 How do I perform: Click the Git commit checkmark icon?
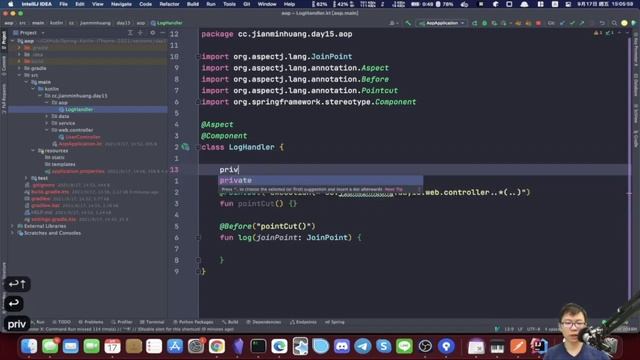[x=572, y=23]
